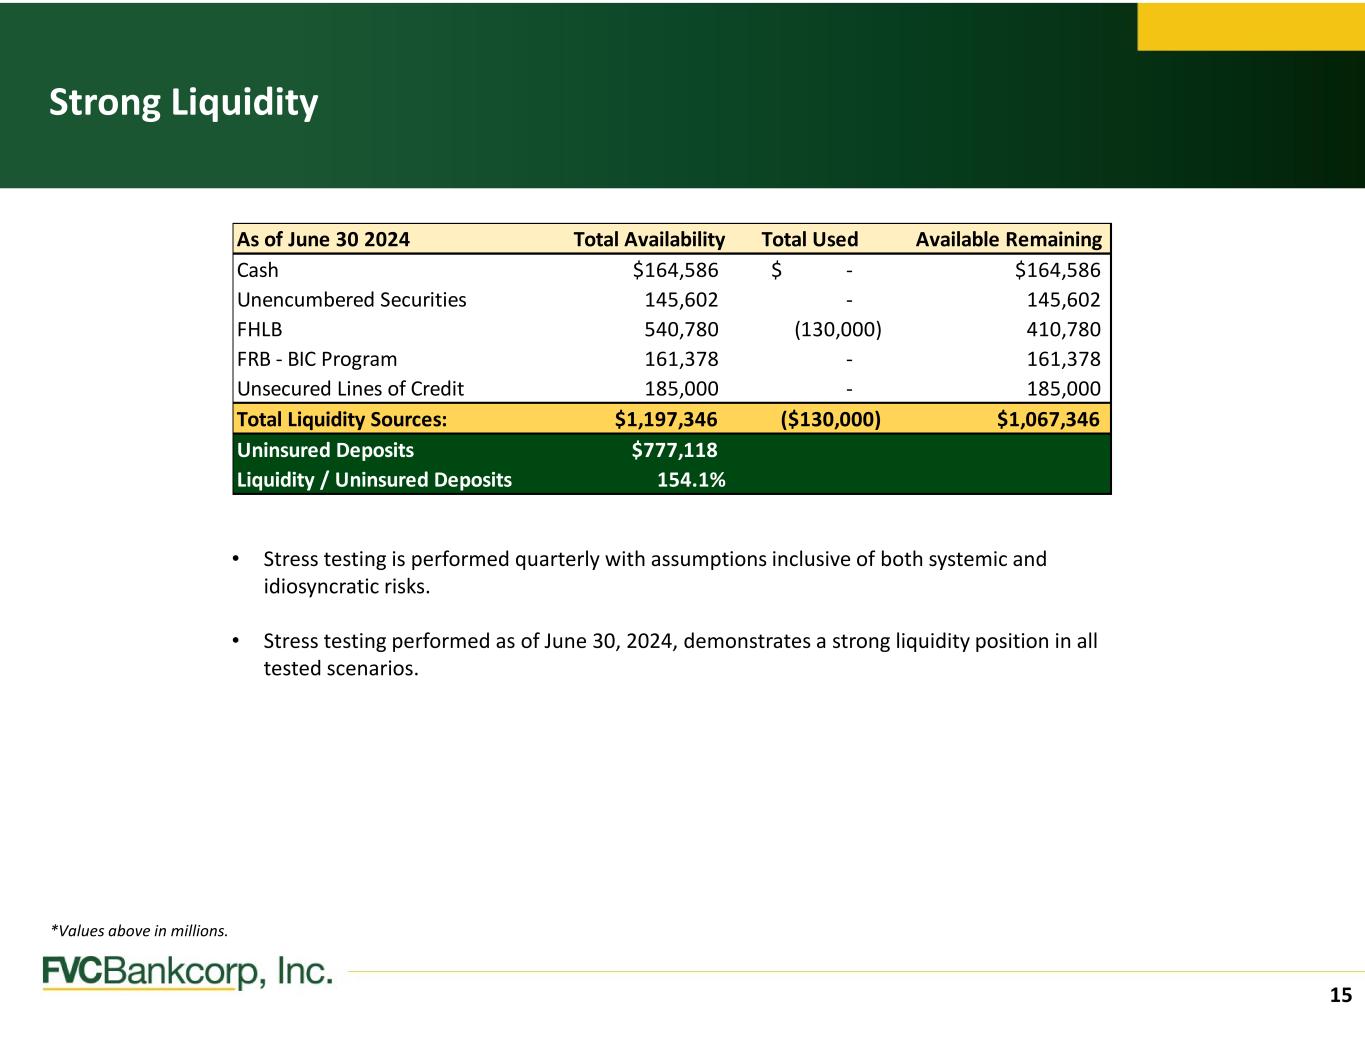Click the FVCBankcorp, Inc. logo
The height and width of the screenshot is (1055, 1365).
(x=187, y=972)
